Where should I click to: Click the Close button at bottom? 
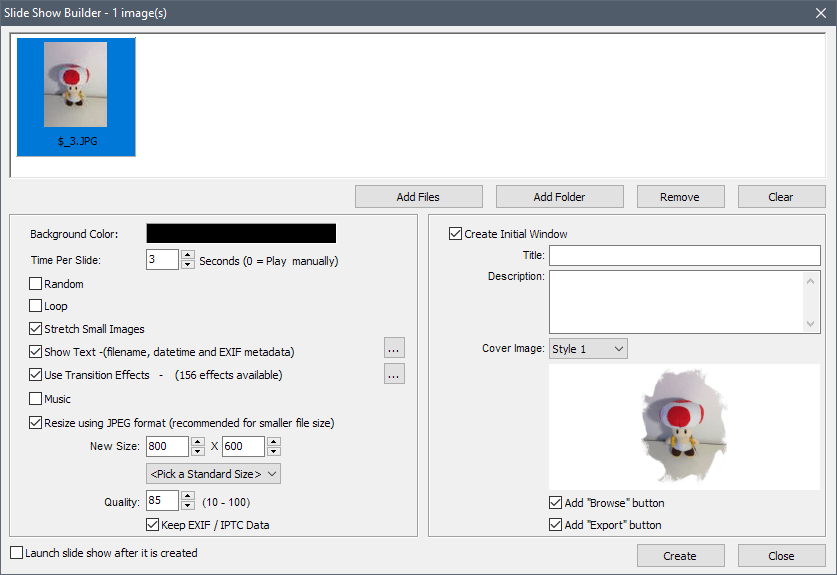(x=781, y=556)
